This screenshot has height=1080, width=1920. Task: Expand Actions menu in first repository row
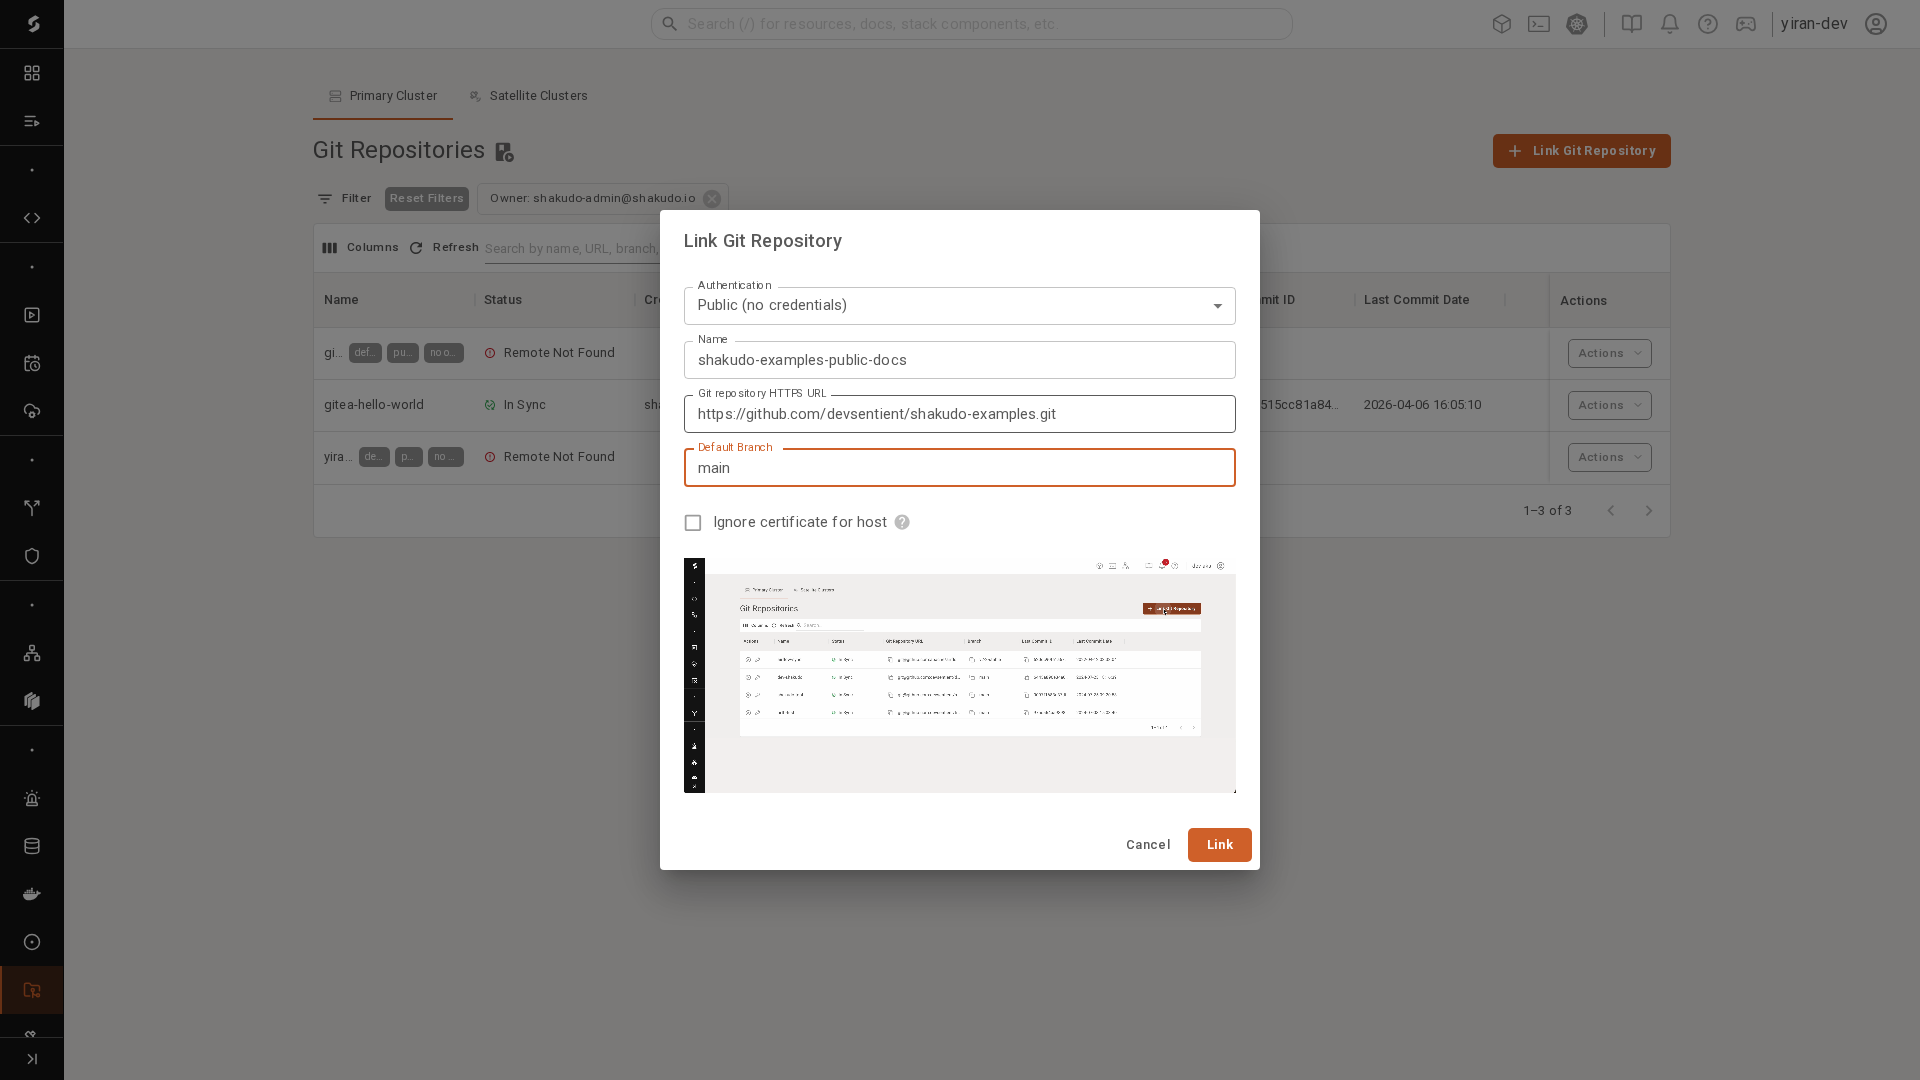click(1609, 353)
